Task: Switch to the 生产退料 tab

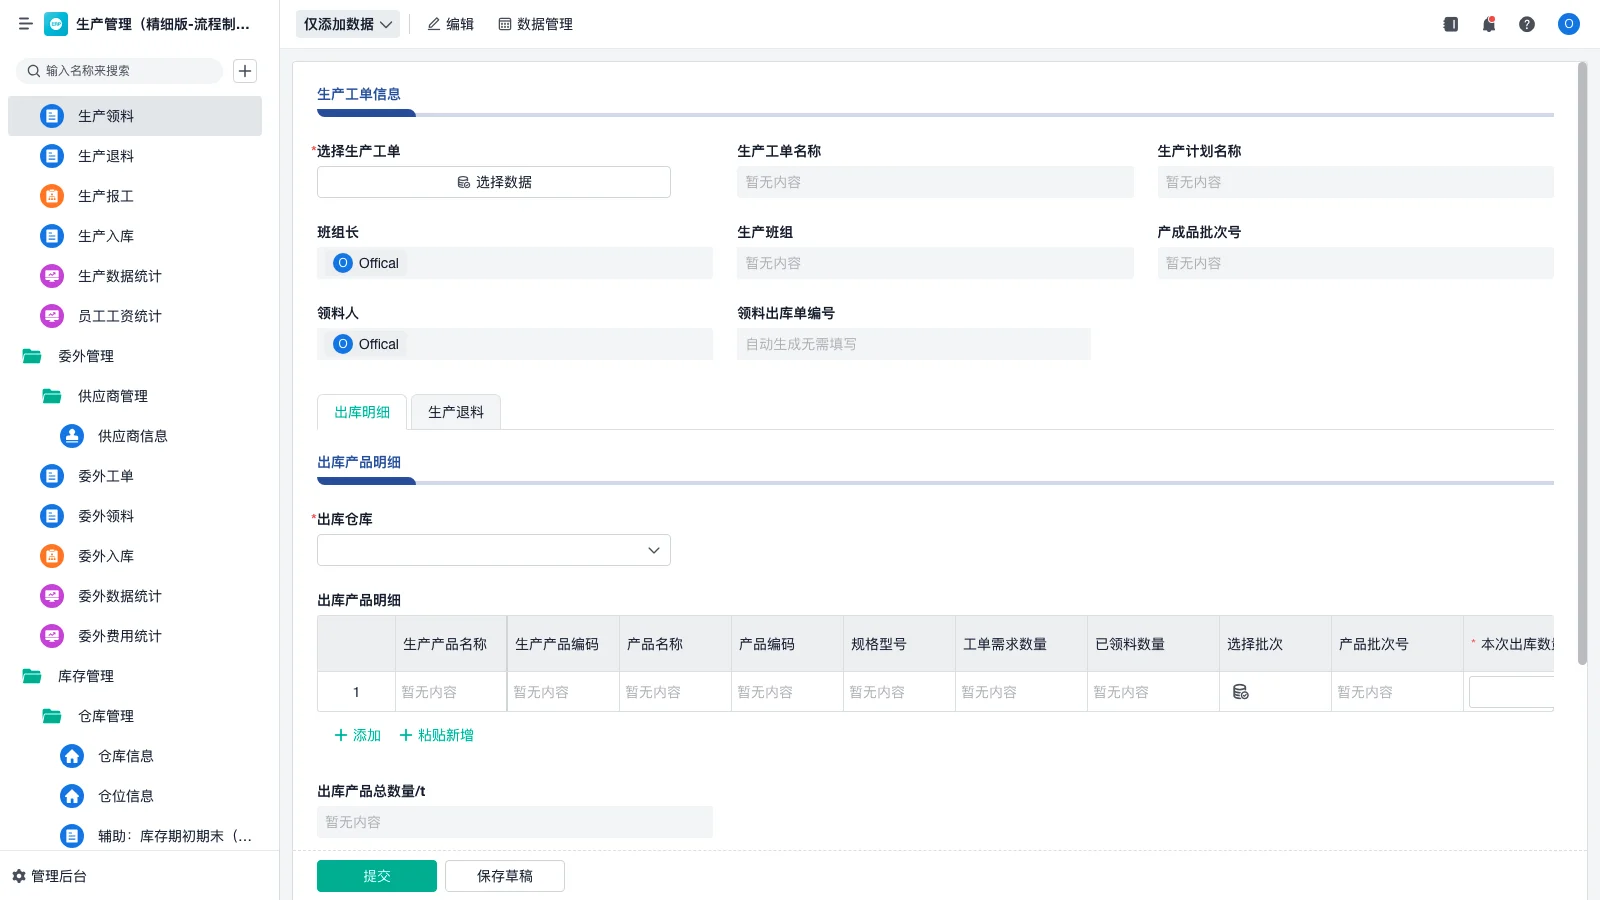Action: 455,411
